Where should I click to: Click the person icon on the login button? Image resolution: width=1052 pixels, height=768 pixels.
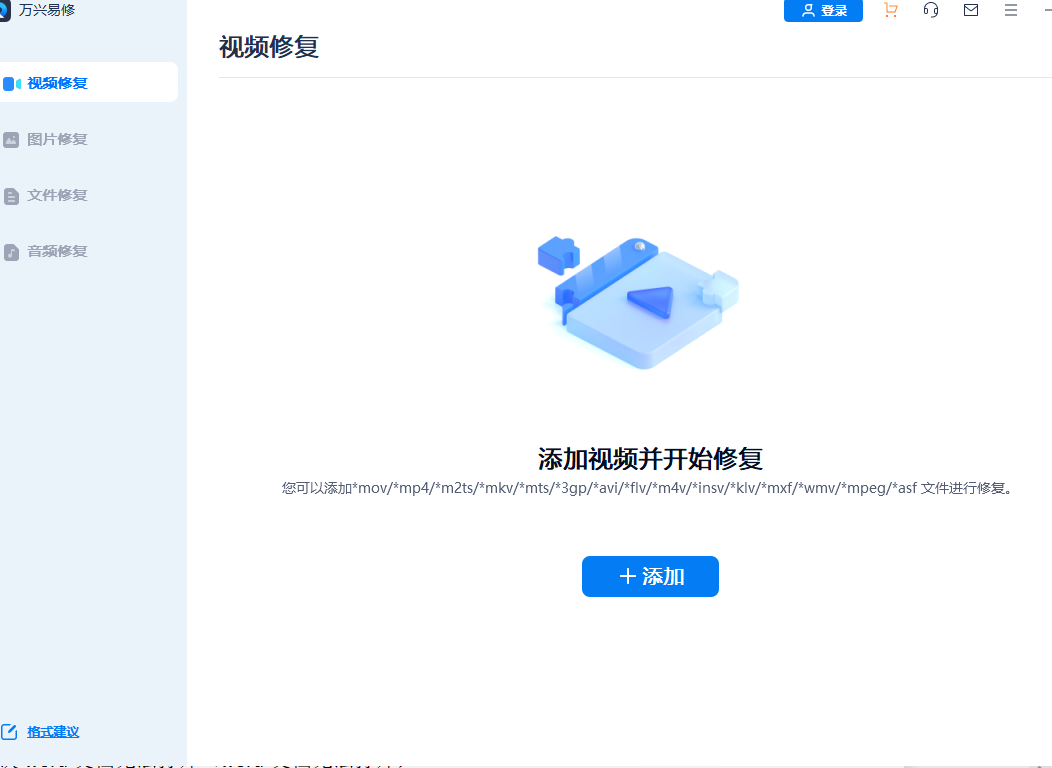pyautogui.click(x=809, y=11)
